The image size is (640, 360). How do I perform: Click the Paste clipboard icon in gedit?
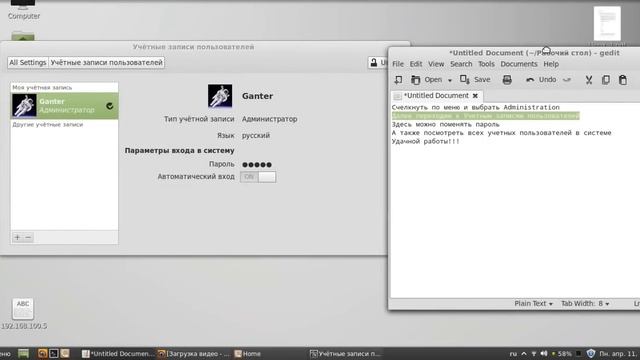point(623,80)
